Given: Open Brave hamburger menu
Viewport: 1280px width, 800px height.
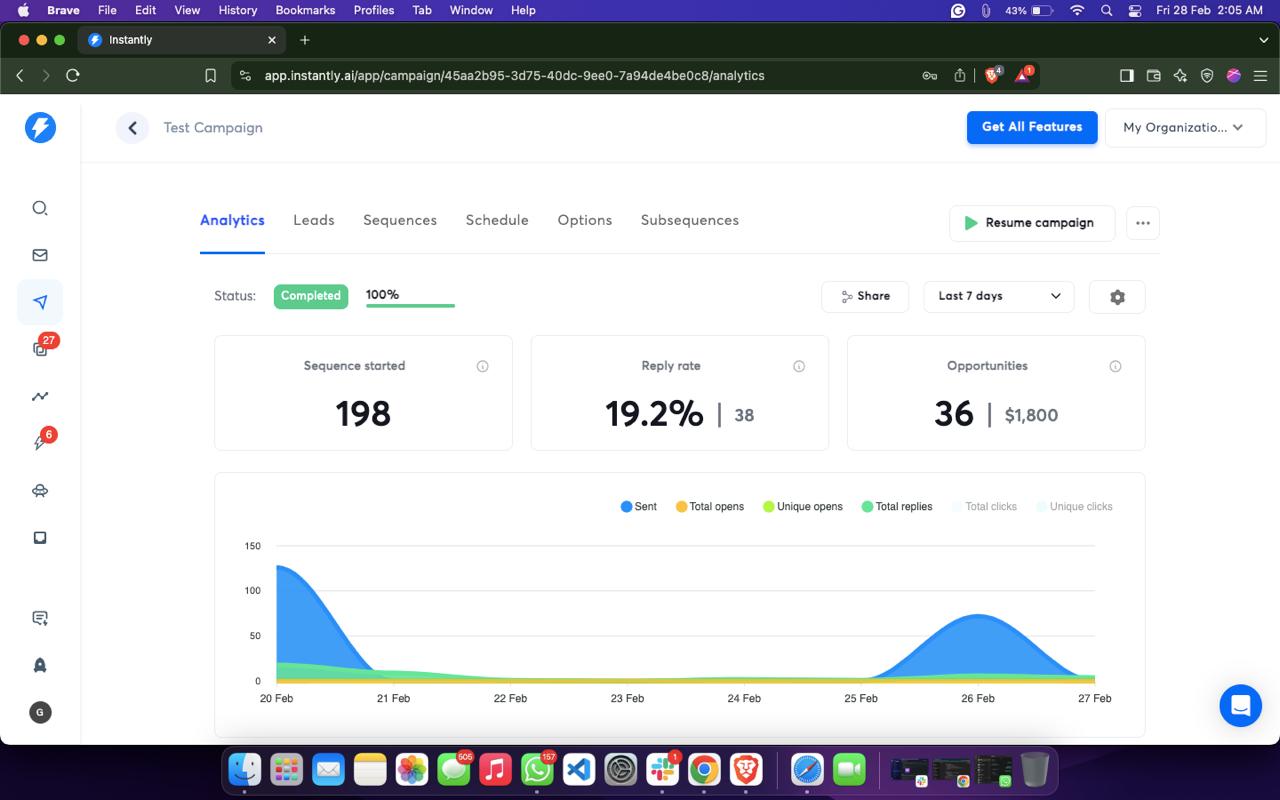Looking at the screenshot, I should (x=1260, y=75).
